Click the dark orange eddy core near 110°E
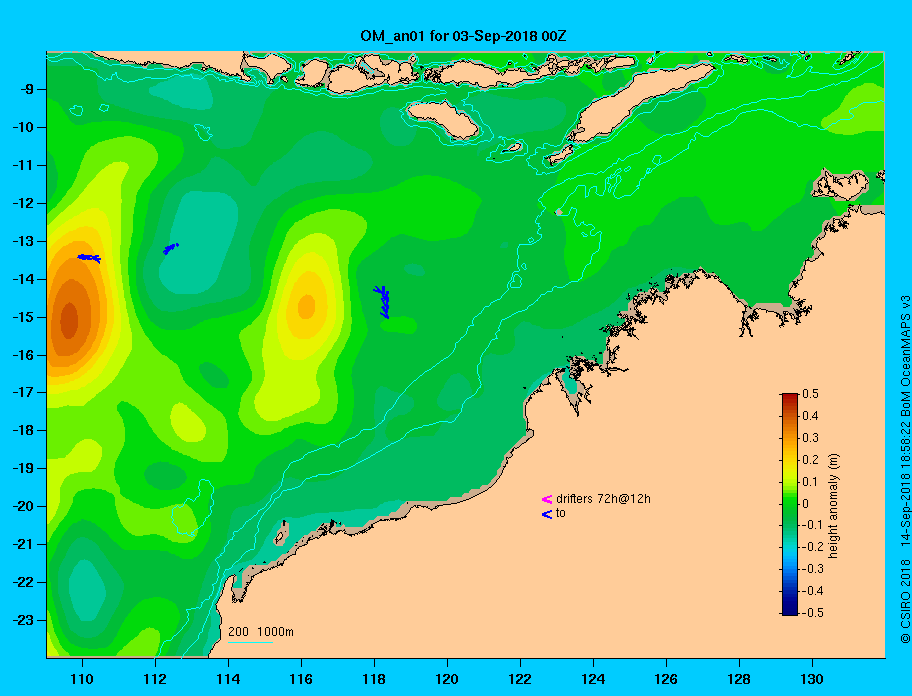Screen dimensions: 912x696 [69, 320]
